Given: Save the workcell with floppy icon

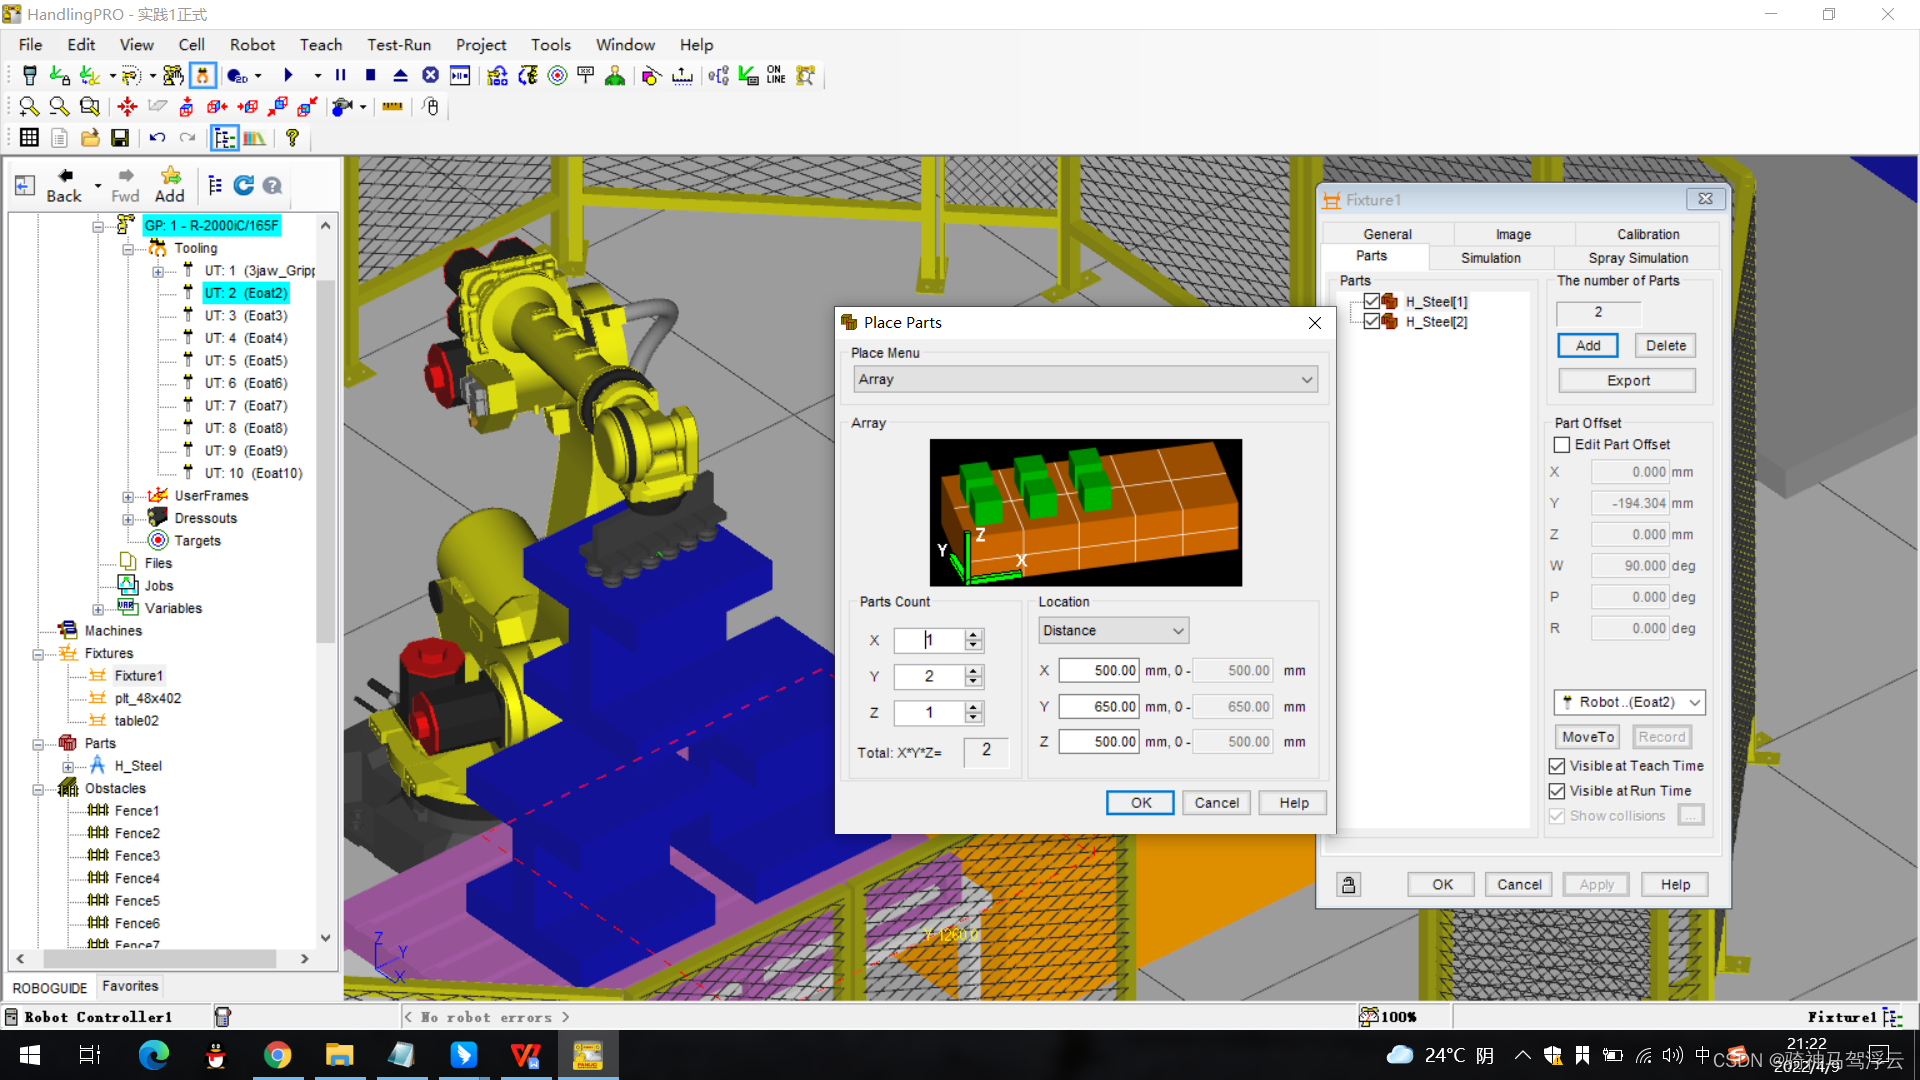Looking at the screenshot, I should (x=120, y=138).
